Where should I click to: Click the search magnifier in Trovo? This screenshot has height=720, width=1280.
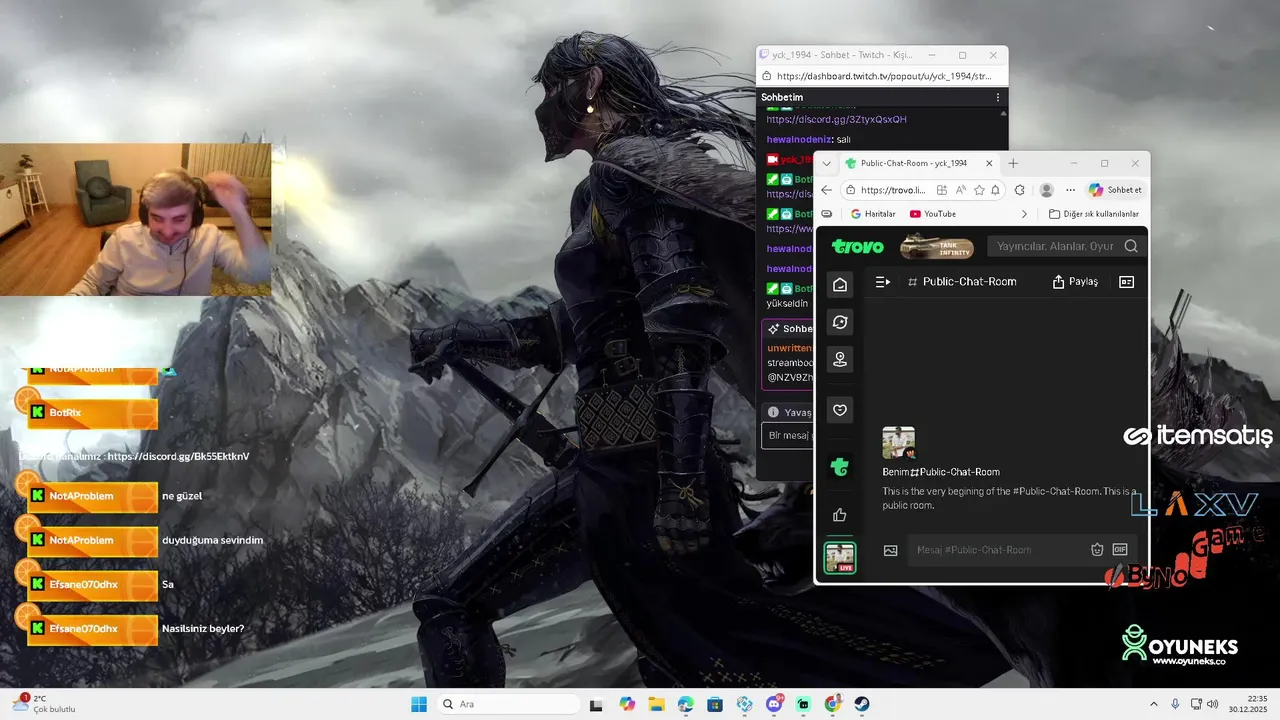point(1131,246)
